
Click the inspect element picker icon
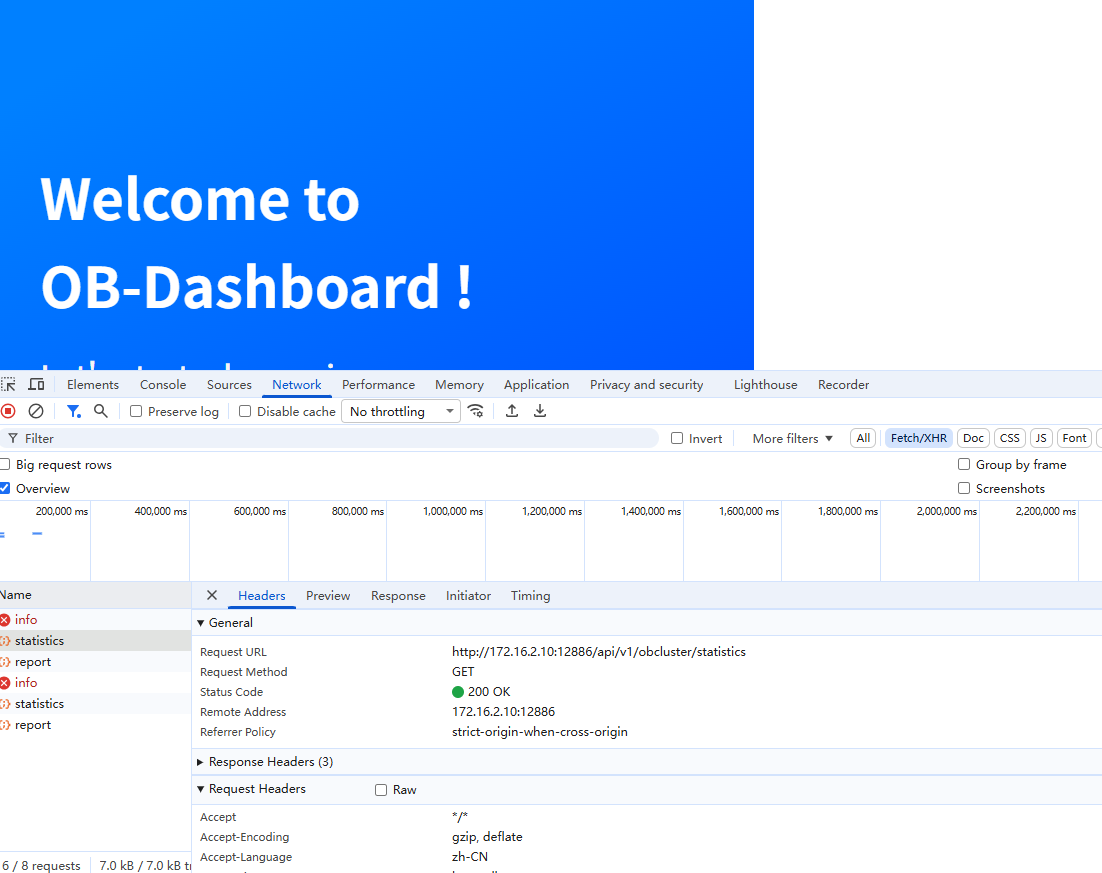(9, 385)
